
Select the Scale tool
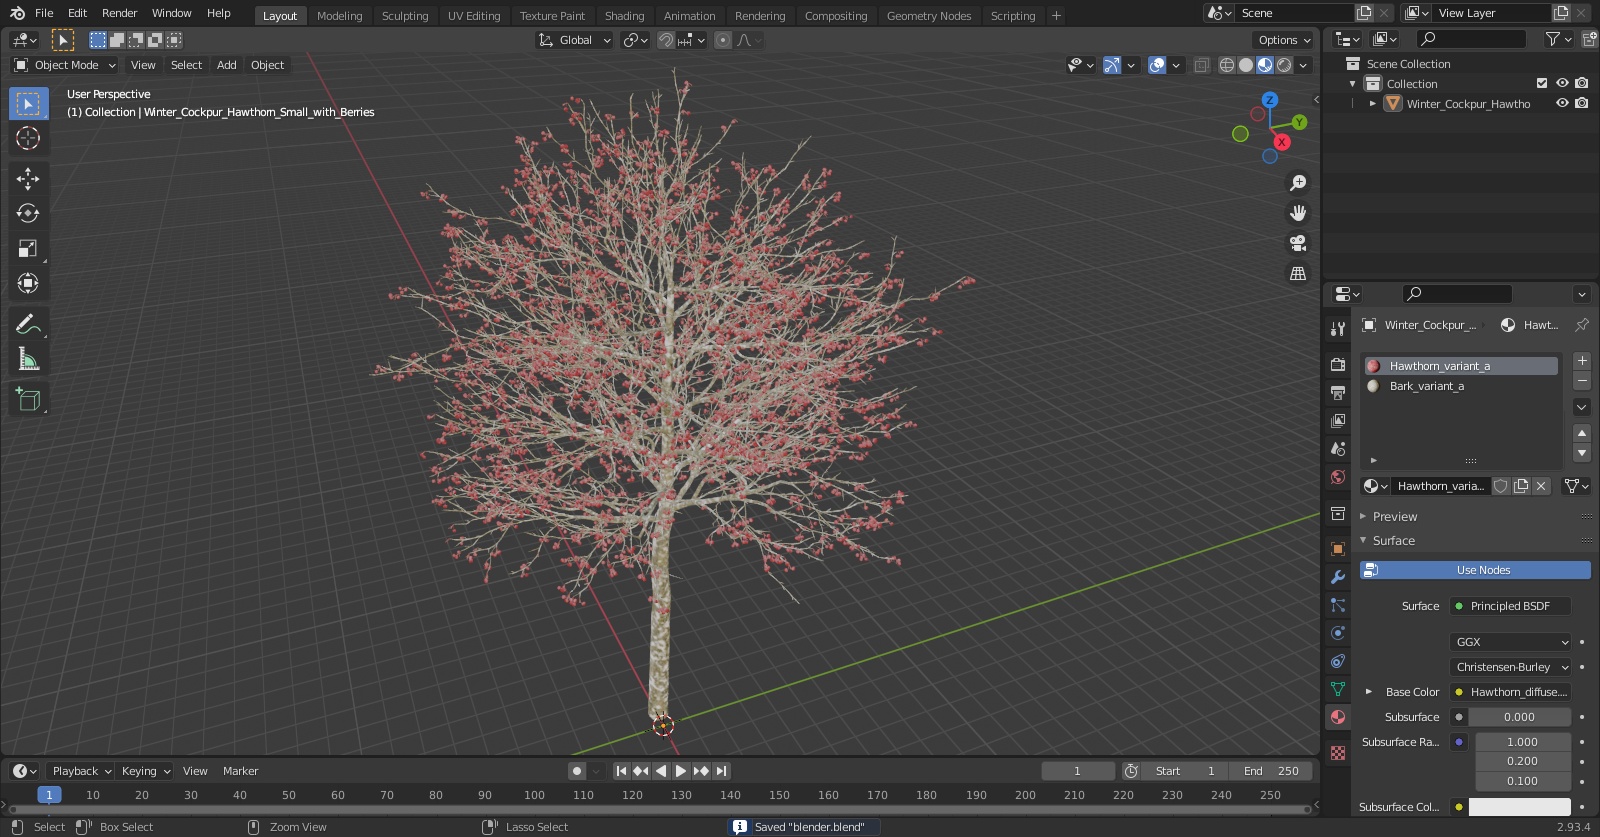[28, 248]
